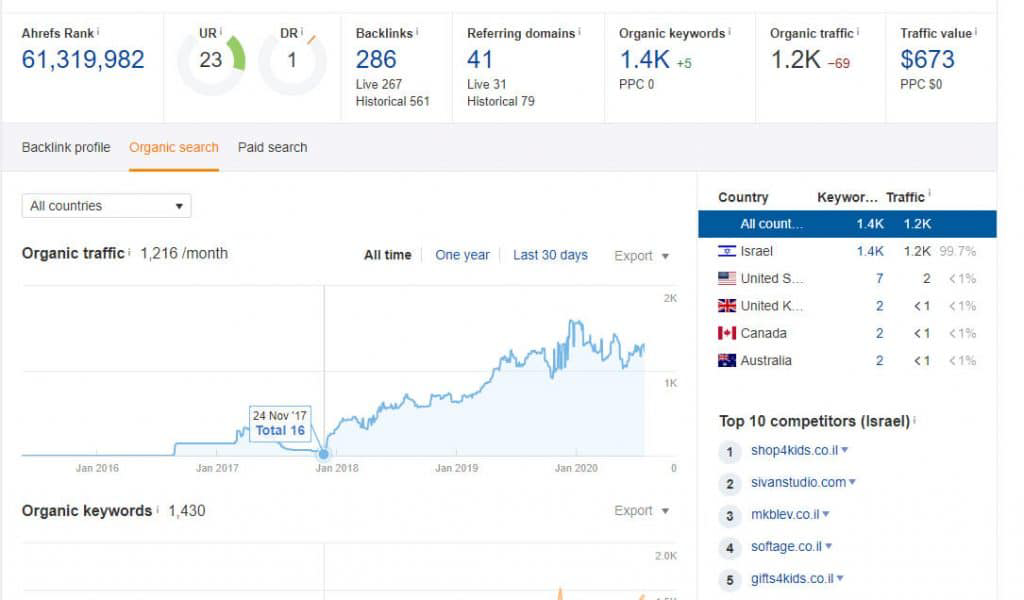Switch the chart range to One year
This screenshot has width=1024, height=600.
[462, 255]
